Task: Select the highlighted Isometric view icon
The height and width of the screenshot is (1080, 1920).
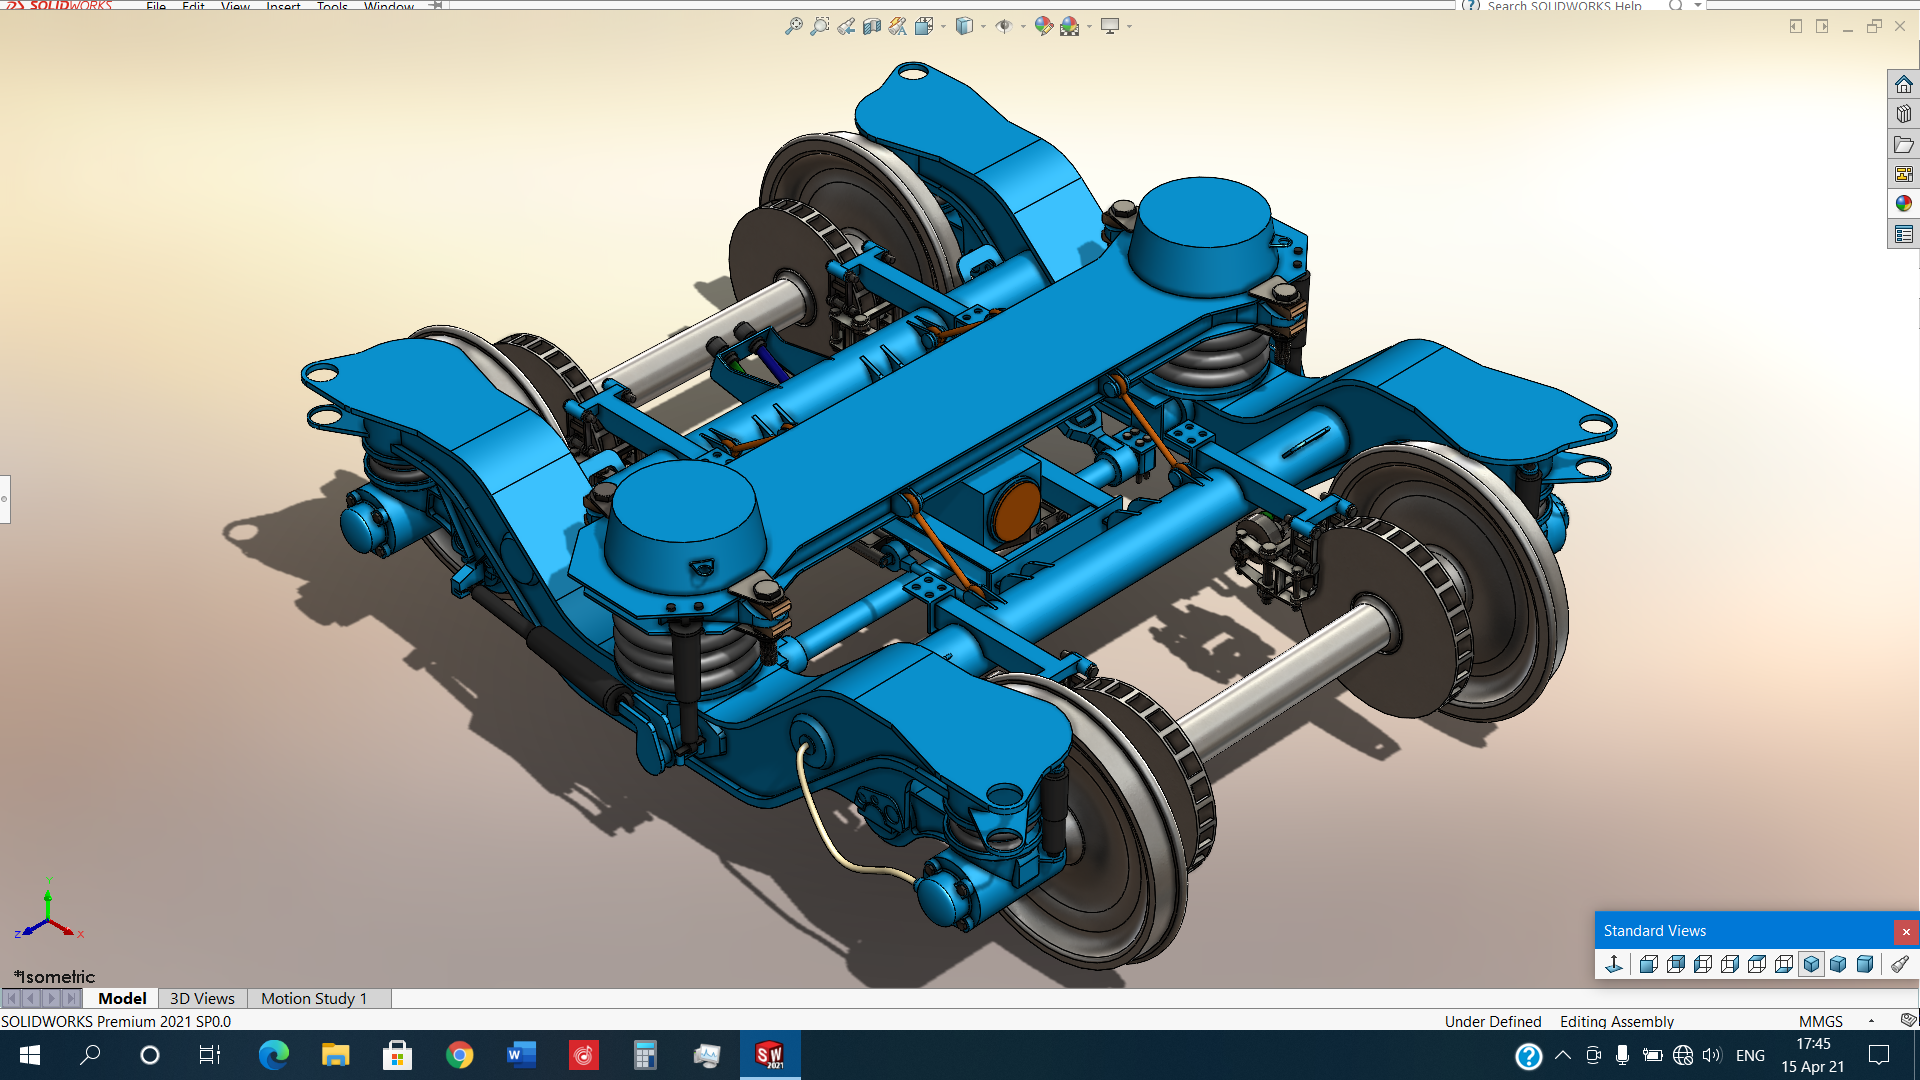Action: pos(1811,964)
